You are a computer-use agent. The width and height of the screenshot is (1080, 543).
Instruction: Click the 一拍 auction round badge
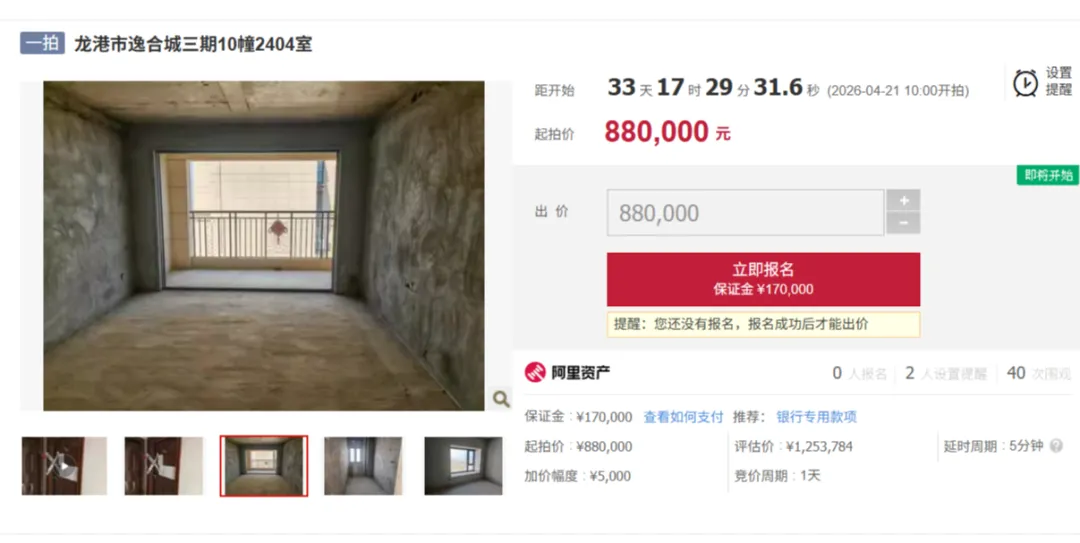42,43
